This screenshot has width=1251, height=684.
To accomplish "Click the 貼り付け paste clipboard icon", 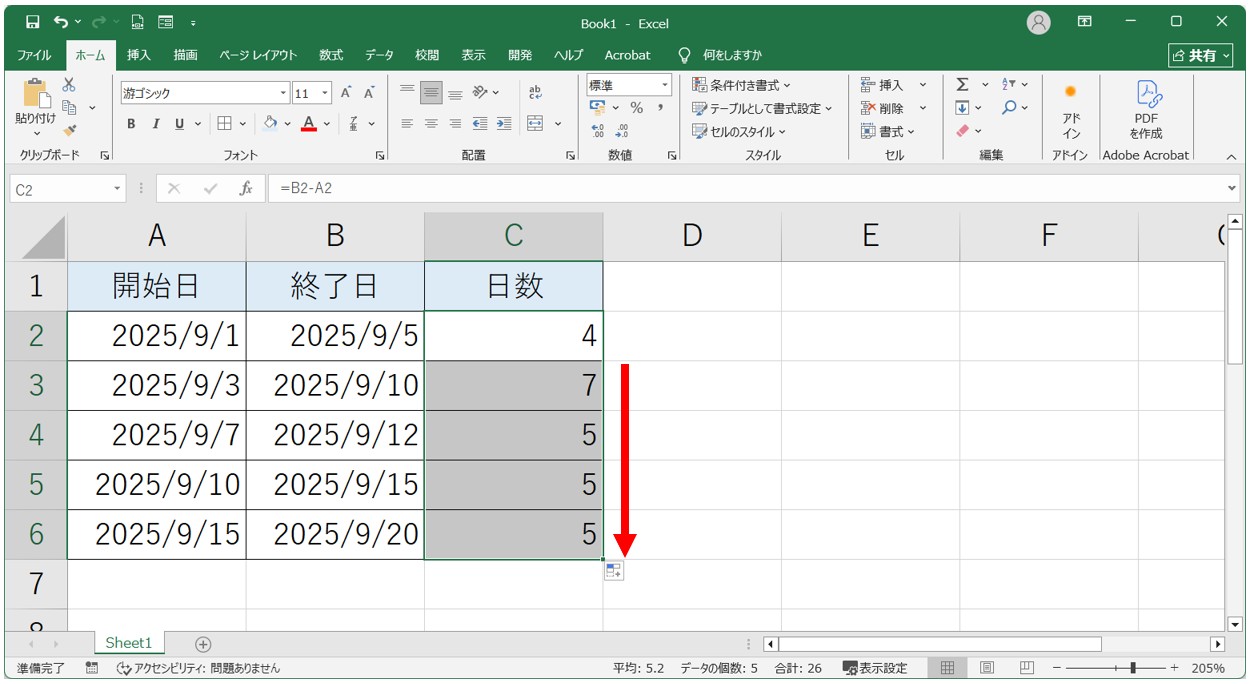I will 36,95.
